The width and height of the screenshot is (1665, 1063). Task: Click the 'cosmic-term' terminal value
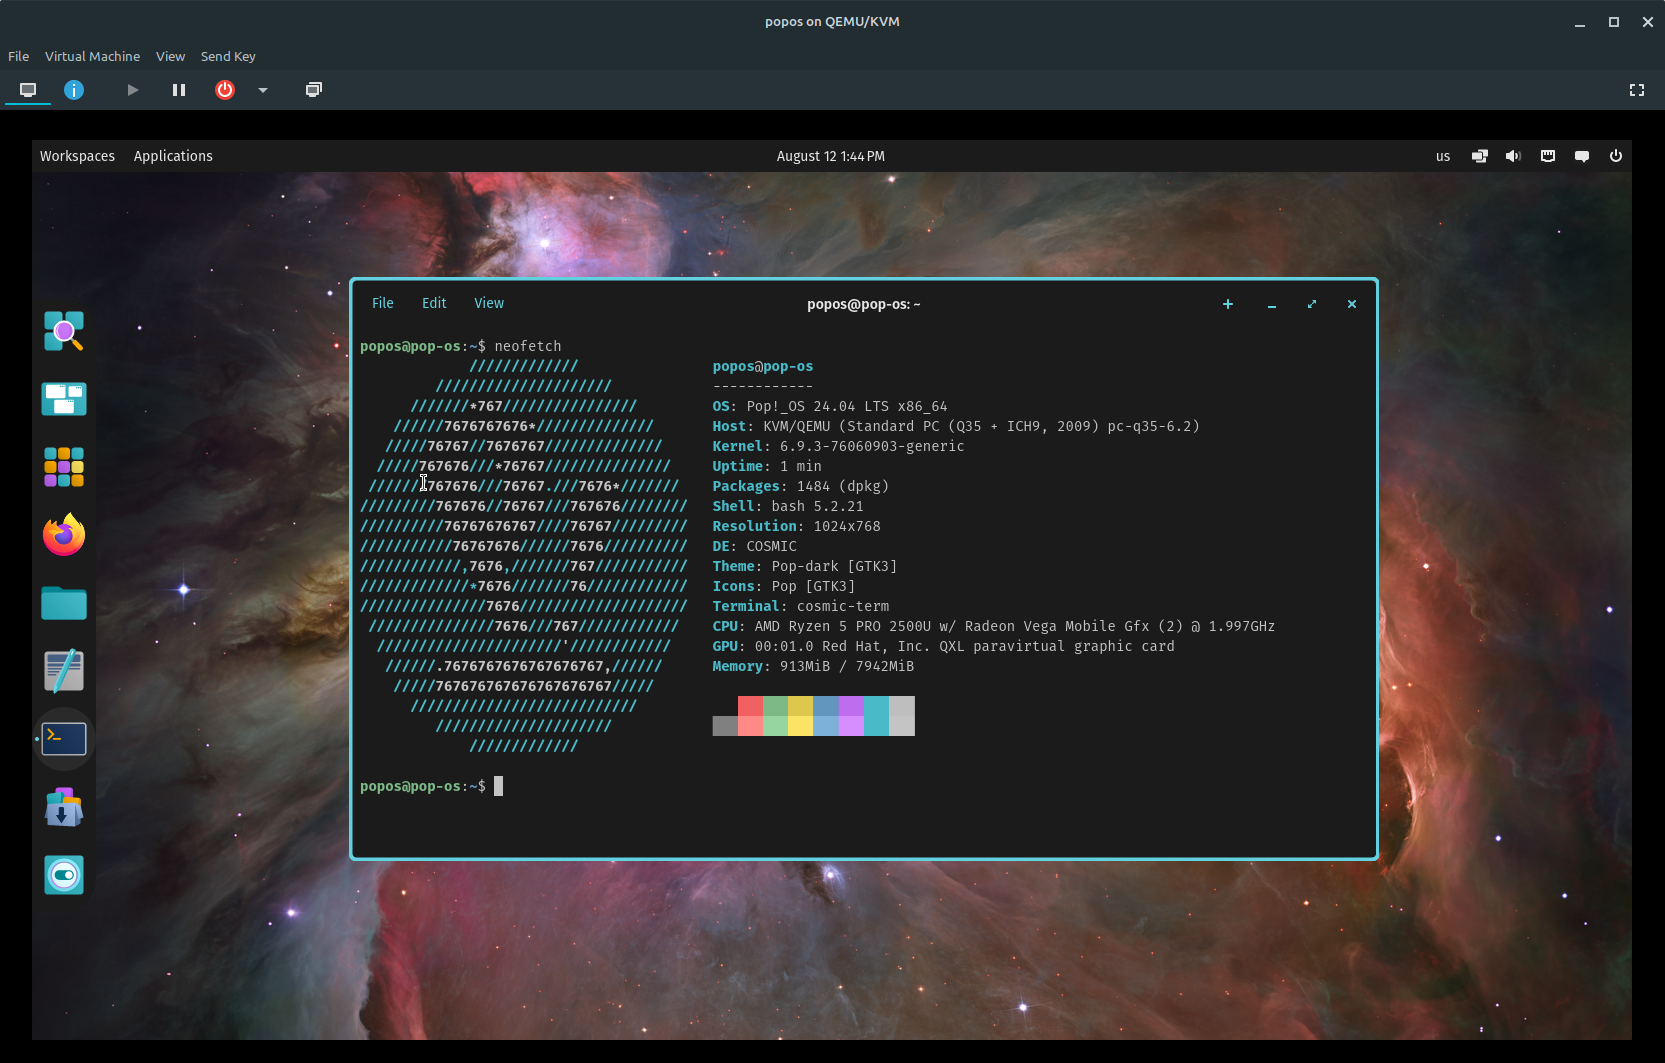coord(843,606)
